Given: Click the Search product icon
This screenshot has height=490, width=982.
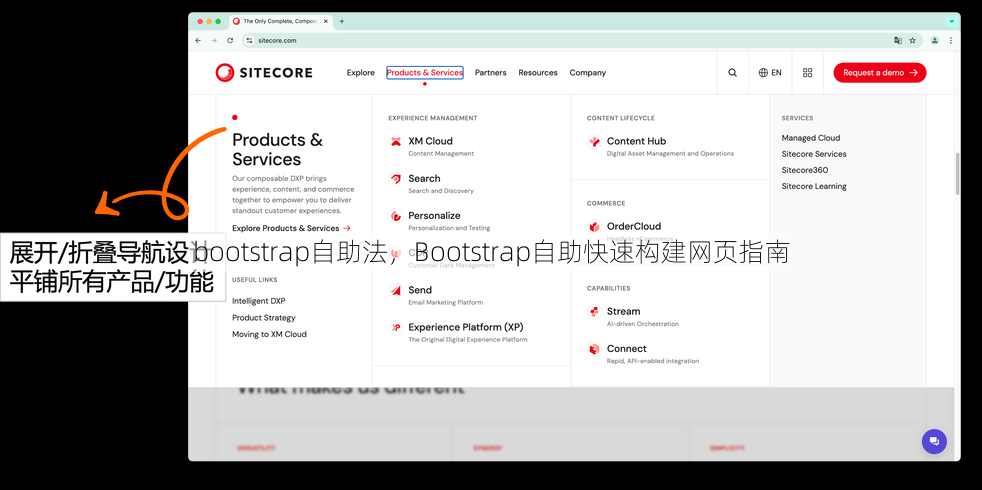Looking at the screenshot, I should coord(396,179).
